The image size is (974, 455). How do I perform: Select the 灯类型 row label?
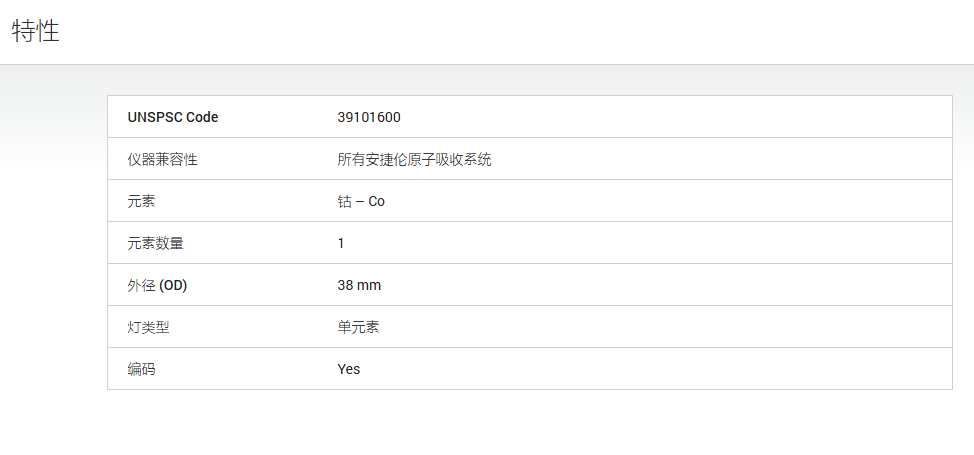click(148, 327)
